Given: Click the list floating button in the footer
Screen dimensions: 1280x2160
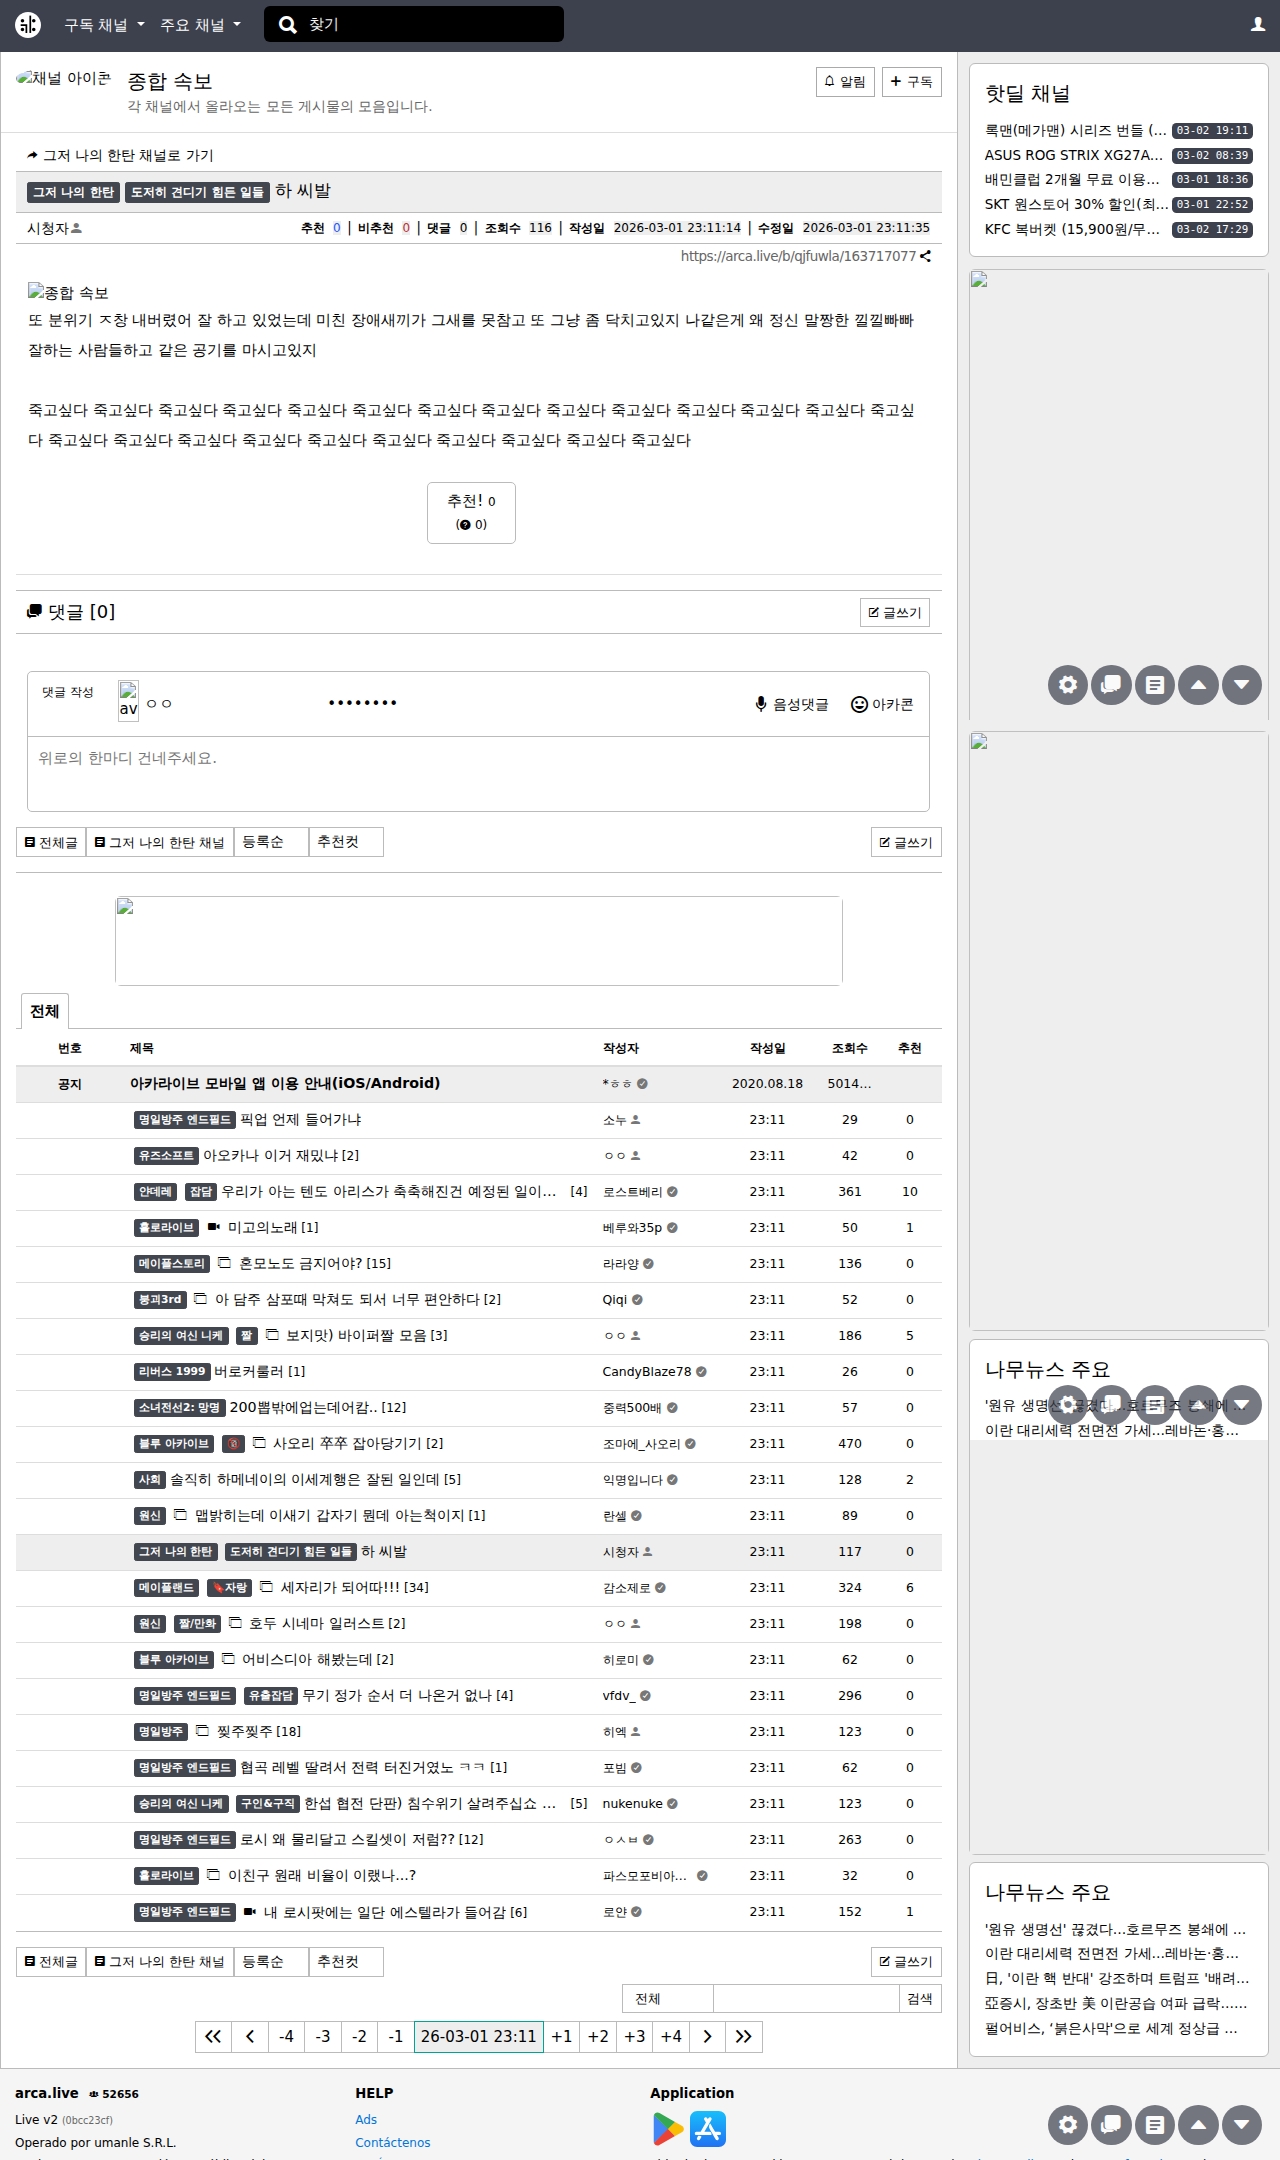Looking at the screenshot, I should tap(1155, 2125).
